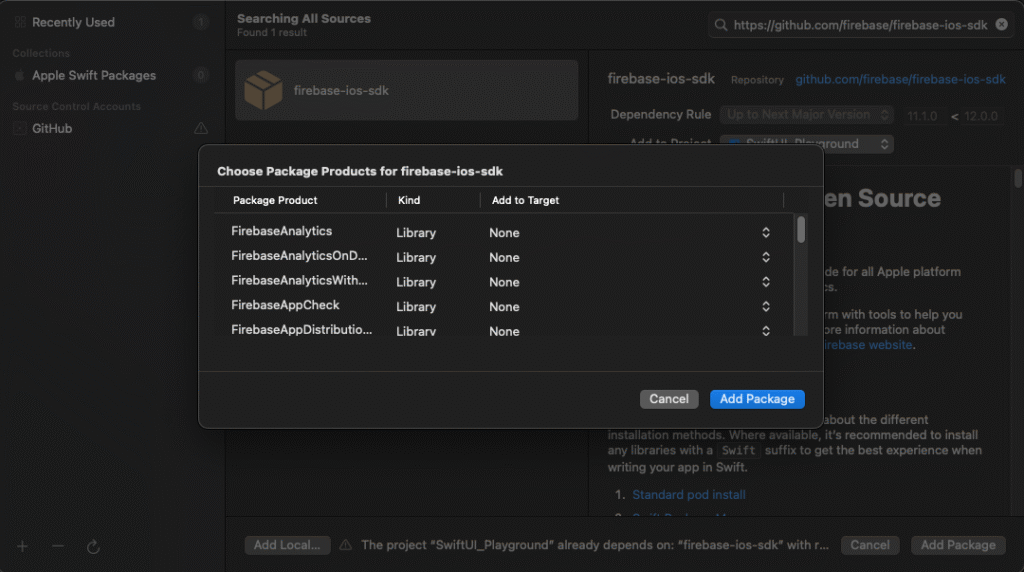Image resolution: width=1024 pixels, height=572 pixels.
Task: Select the firebase-ios-sdk search result
Action: coord(406,90)
